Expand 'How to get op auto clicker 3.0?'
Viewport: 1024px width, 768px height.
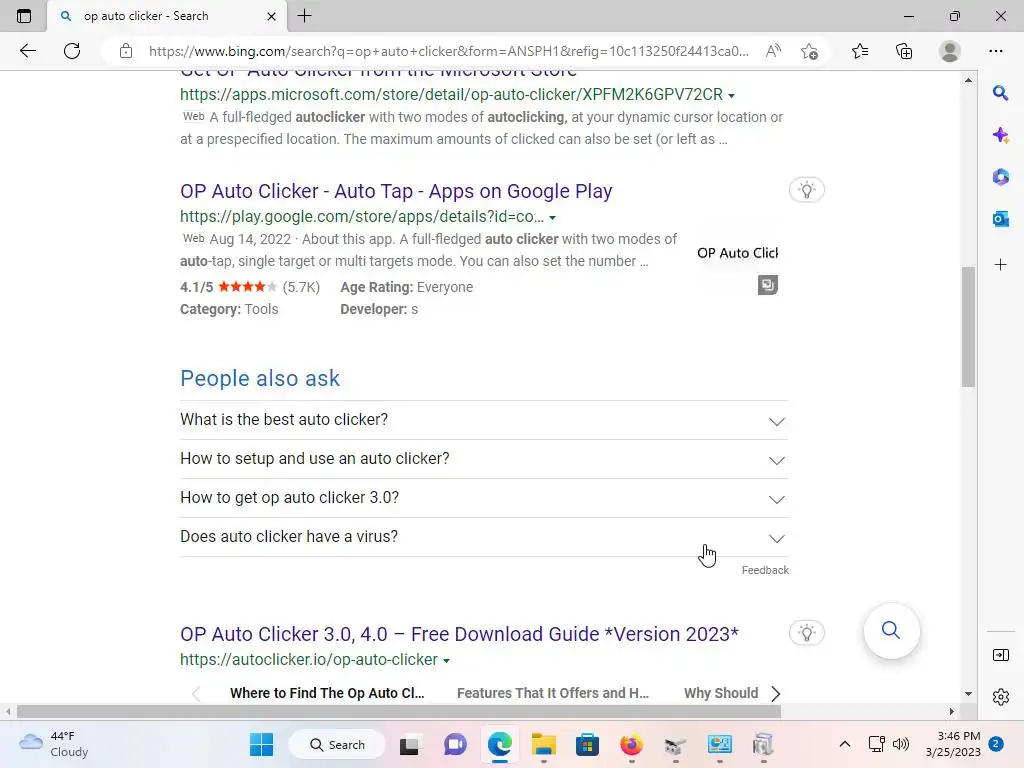tap(484, 498)
